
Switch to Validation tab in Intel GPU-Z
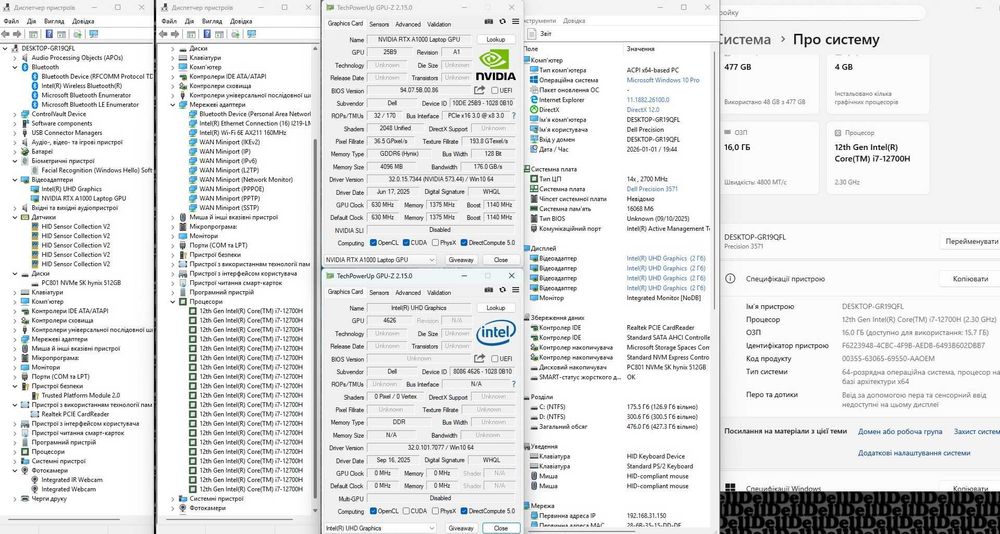pyautogui.click(x=439, y=292)
